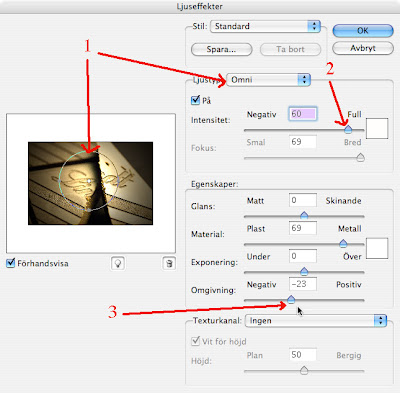This screenshot has height=393, width=400.
Task: Click the trash can delete light icon
Action: pyautogui.click(x=169, y=263)
